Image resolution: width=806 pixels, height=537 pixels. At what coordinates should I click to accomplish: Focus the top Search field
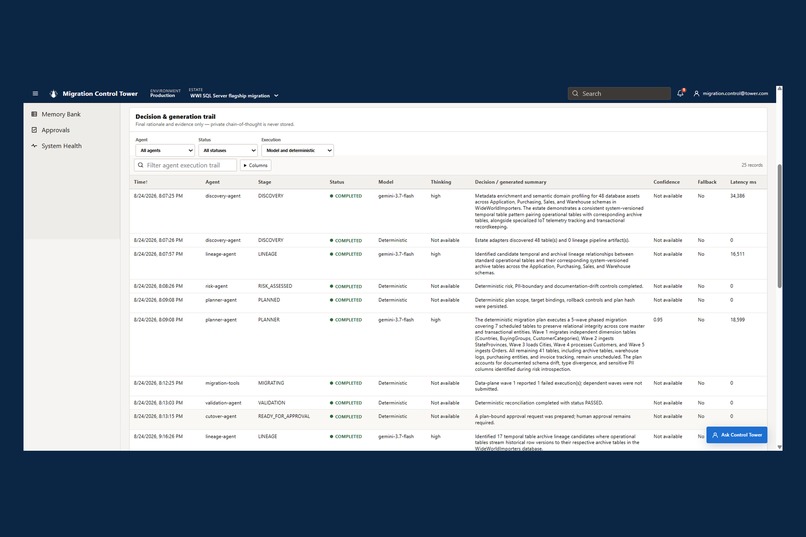(x=619, y=94)
